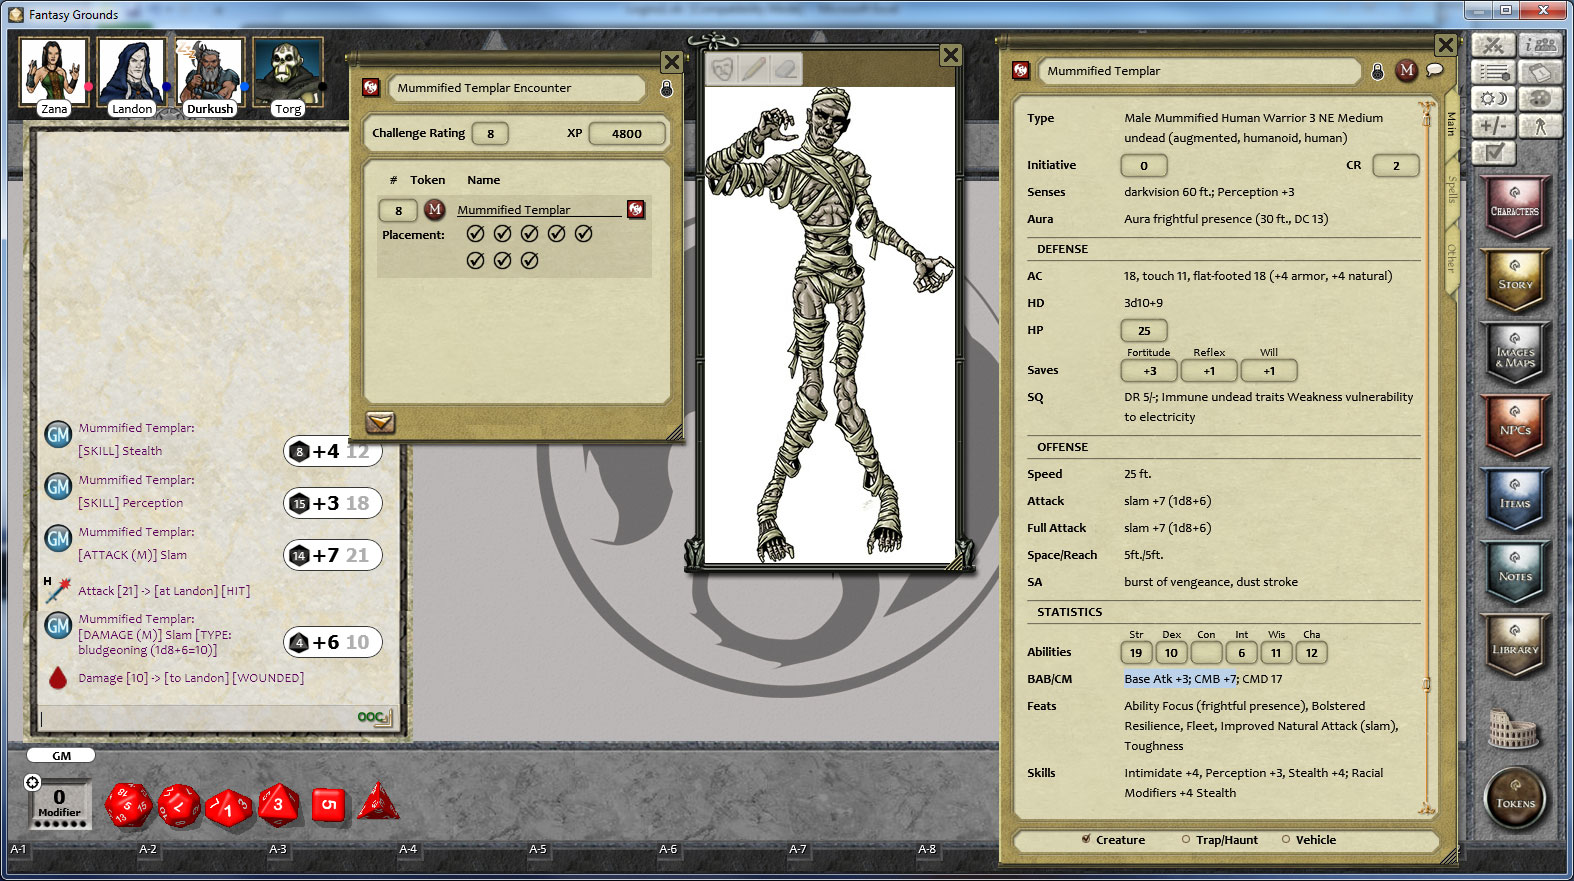Image resolution: width=1574 pixels, height=881 pixels.
Task: Open the NPCs sidebar panel
Action: pyautogui.click(x=1515, y=427)
